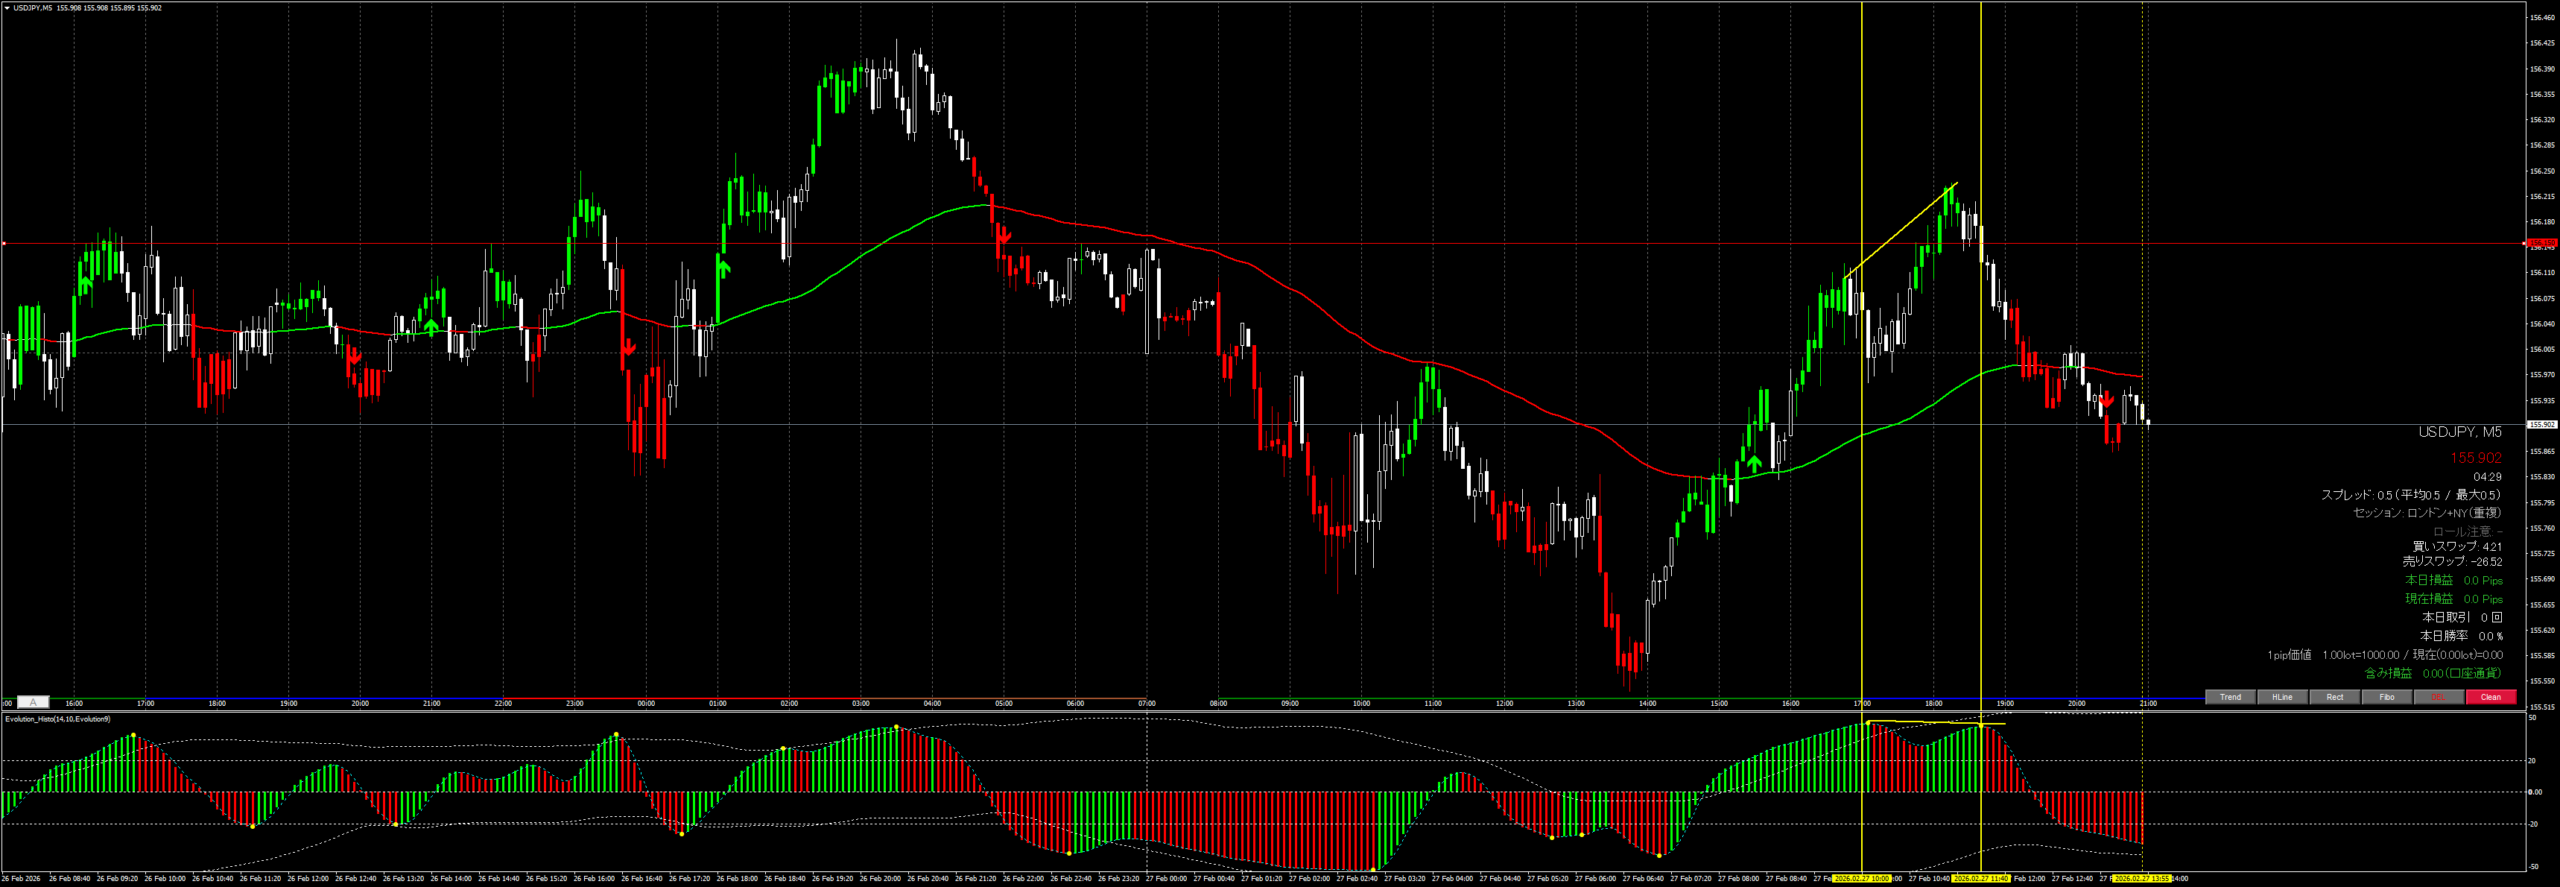
Task: Click the red horizontal price line marker at left edge
Action: tap(4, 243)
